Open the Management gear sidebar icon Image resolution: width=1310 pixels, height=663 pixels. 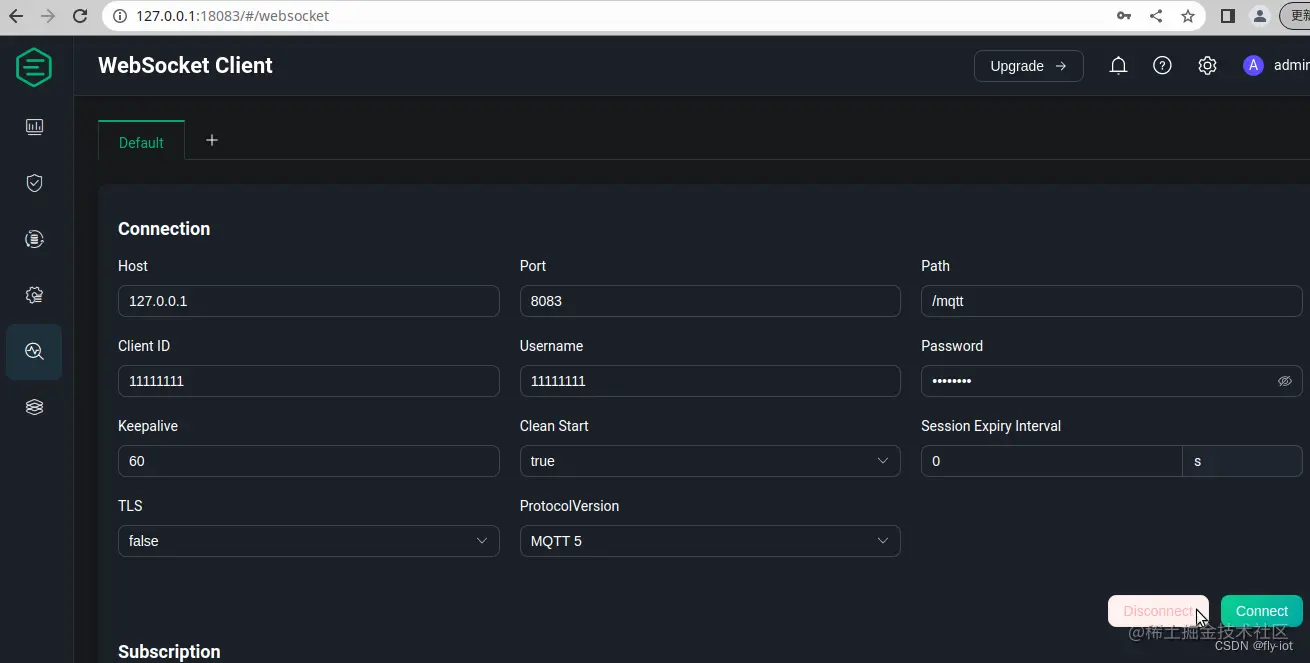(34, 295)
